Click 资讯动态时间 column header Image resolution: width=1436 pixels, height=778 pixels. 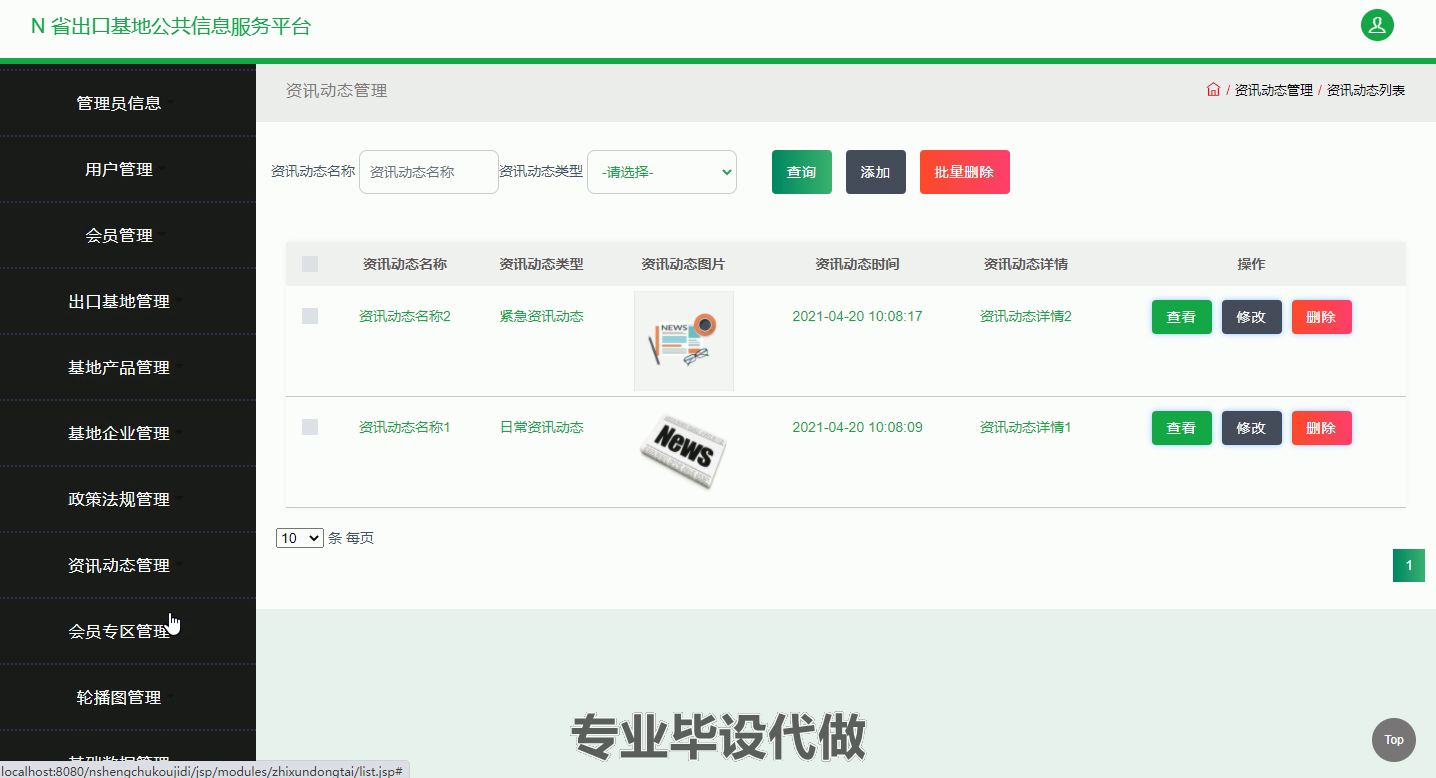pyautogui.click(x=857, y=264)
